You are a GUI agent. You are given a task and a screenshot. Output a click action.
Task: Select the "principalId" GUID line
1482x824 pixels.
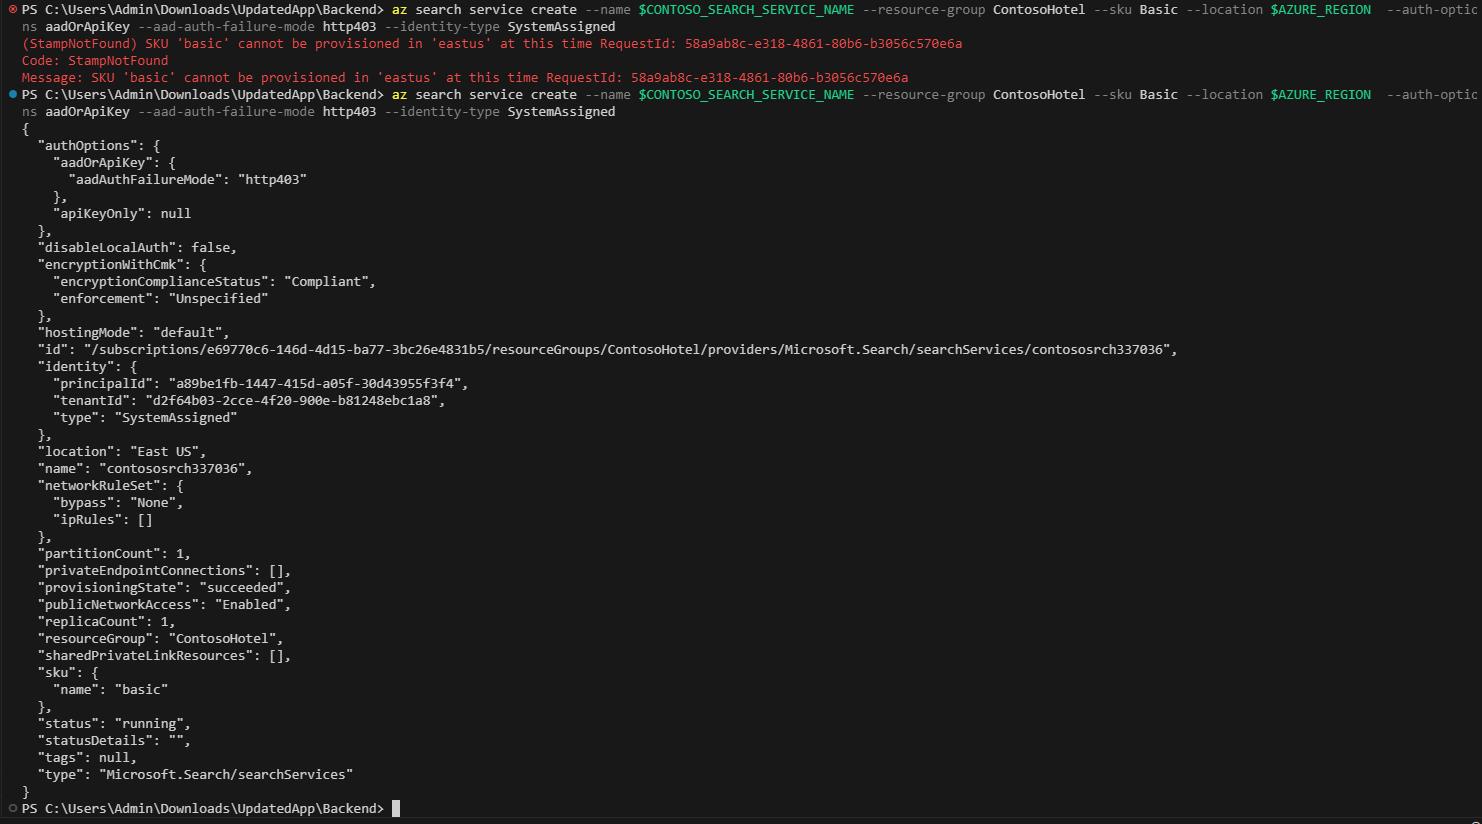(x=261, y=384)
